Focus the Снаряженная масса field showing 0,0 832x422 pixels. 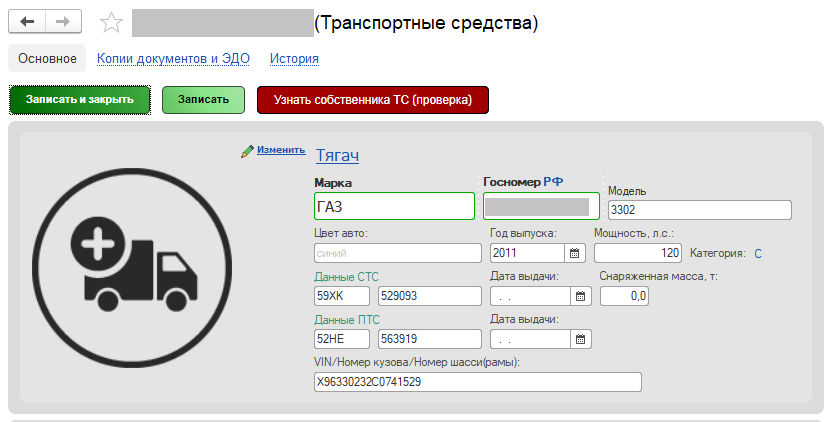click(624, 296)
